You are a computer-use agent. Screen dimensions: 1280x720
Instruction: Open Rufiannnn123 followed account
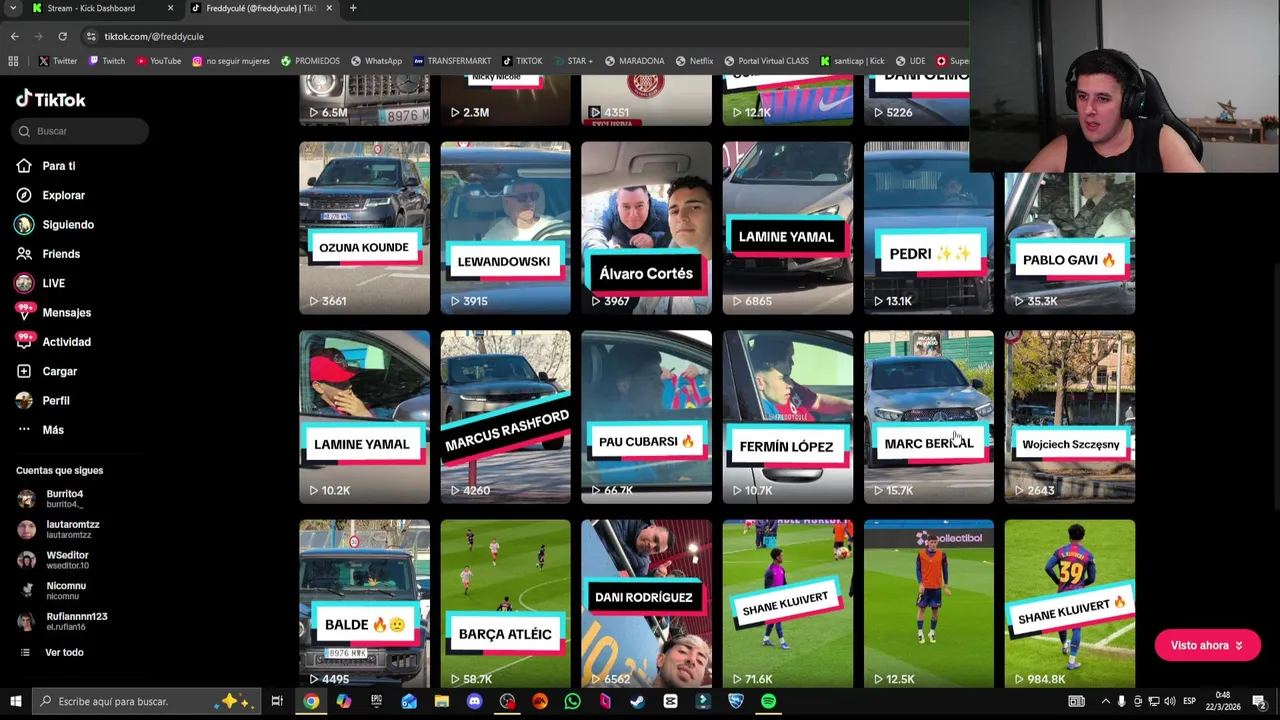pos(76,621)
